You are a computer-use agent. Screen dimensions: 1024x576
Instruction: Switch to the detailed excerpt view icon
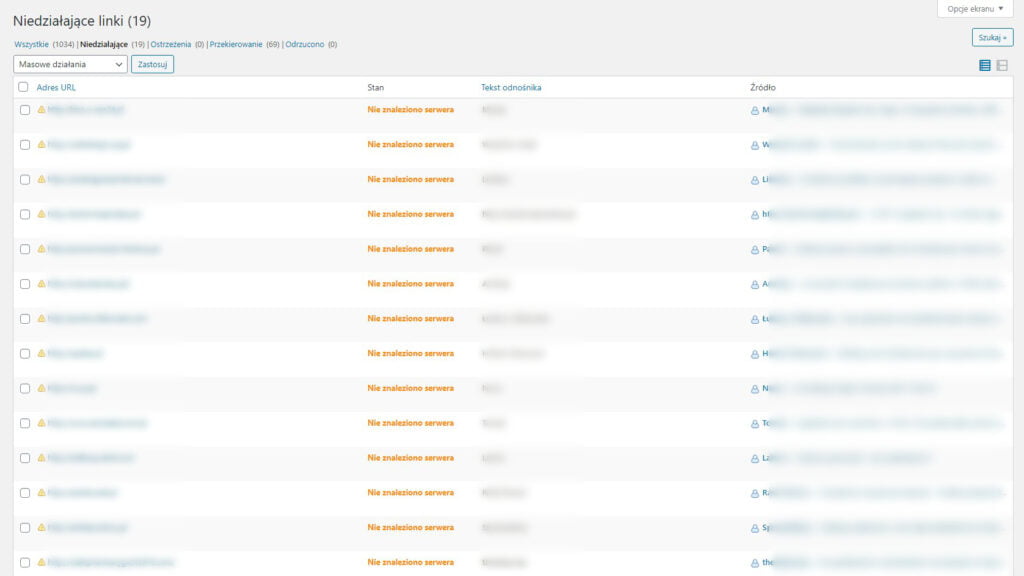click(1002, 65)
